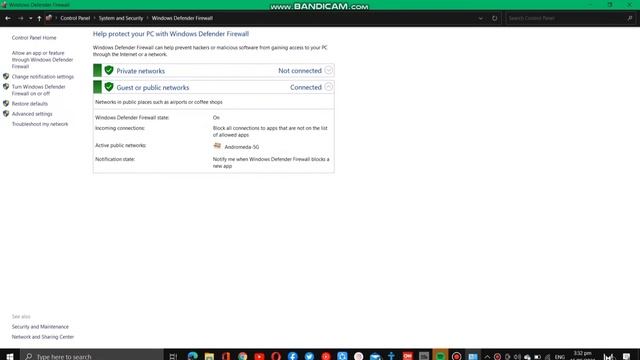
Task: Open Twitter from the taskbar
Action: pyautogui.click(x=309, y=356)
